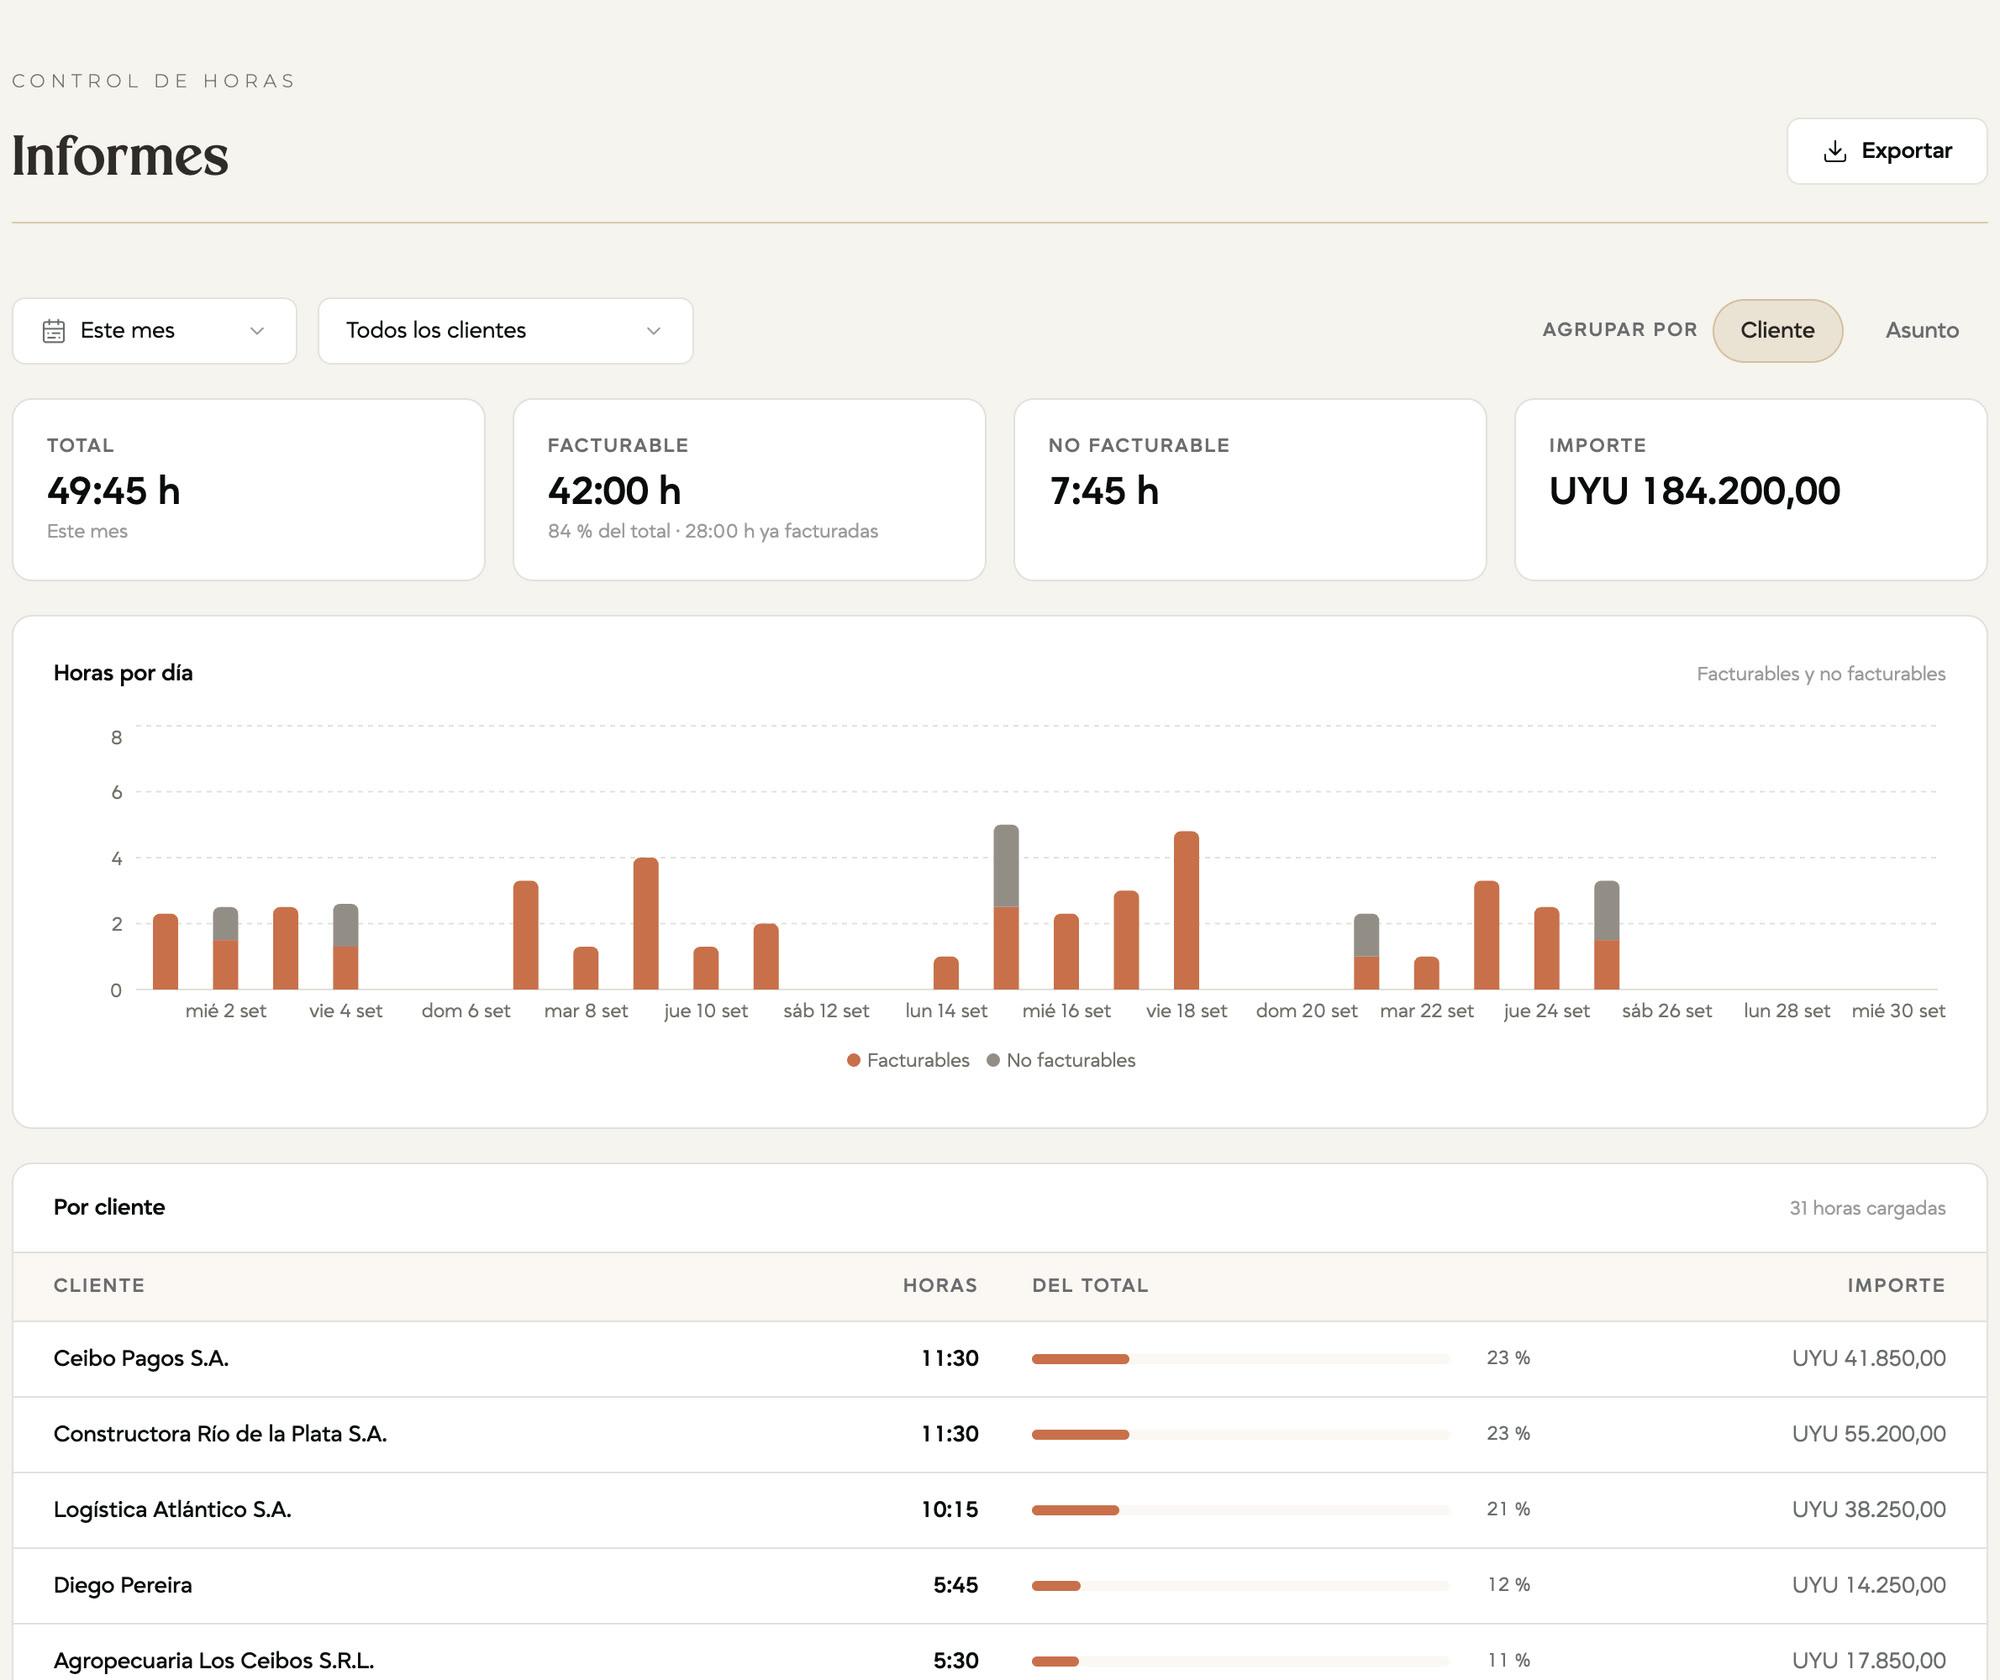Screen dimensions: 2000x1680
Task: Click the gray segment of the lun 15 bar
Action: [1006, 866]
